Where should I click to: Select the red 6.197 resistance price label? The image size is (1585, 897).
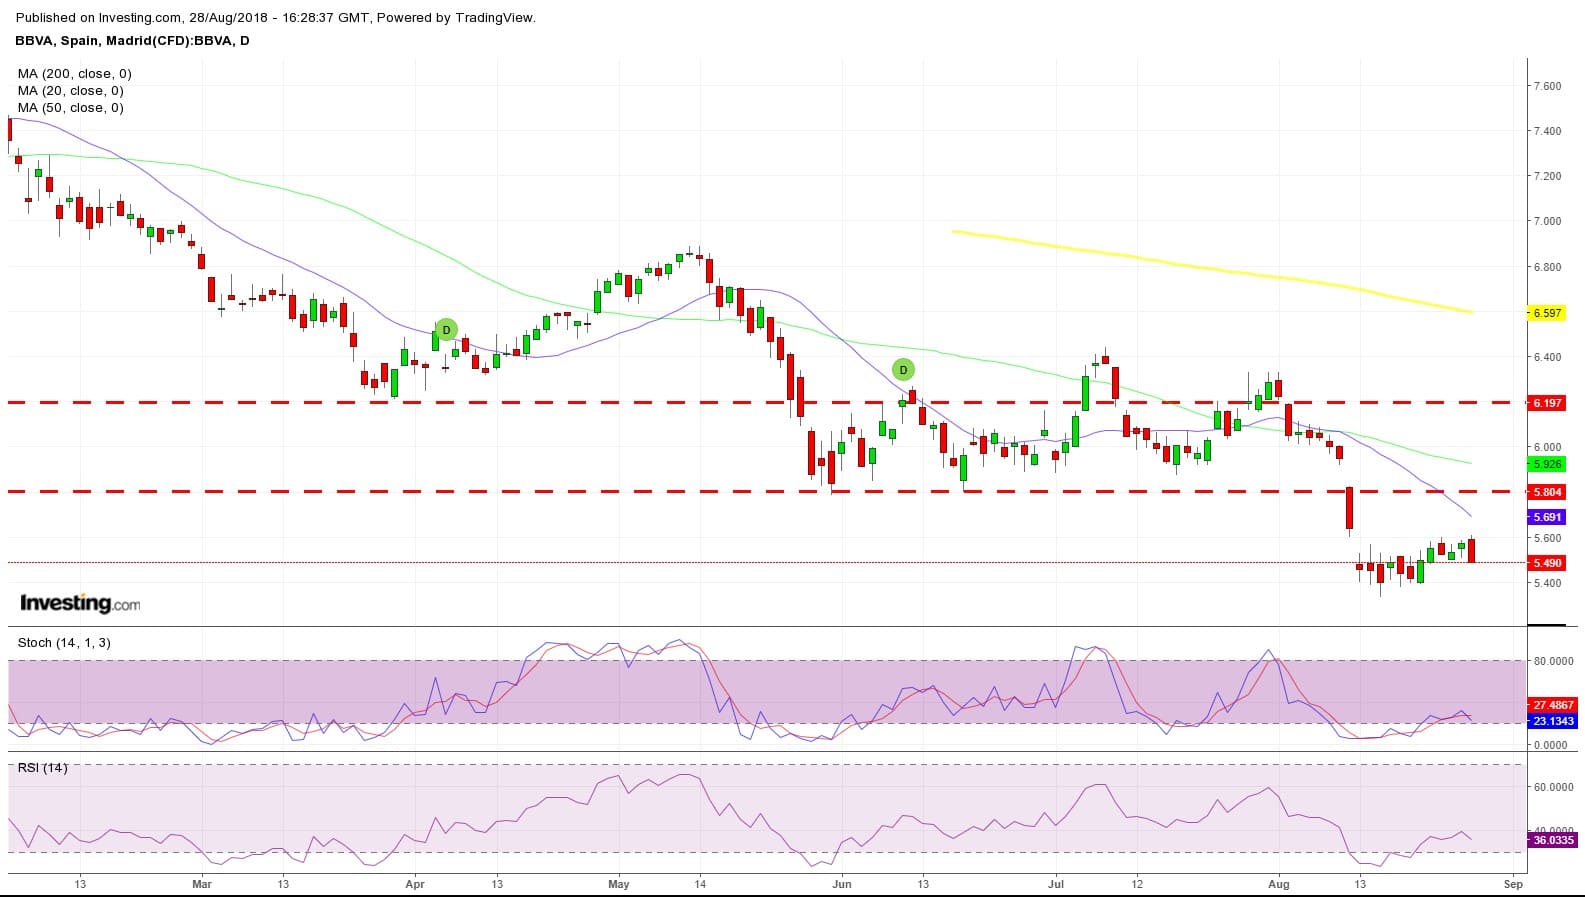(x=1546, y=403)
